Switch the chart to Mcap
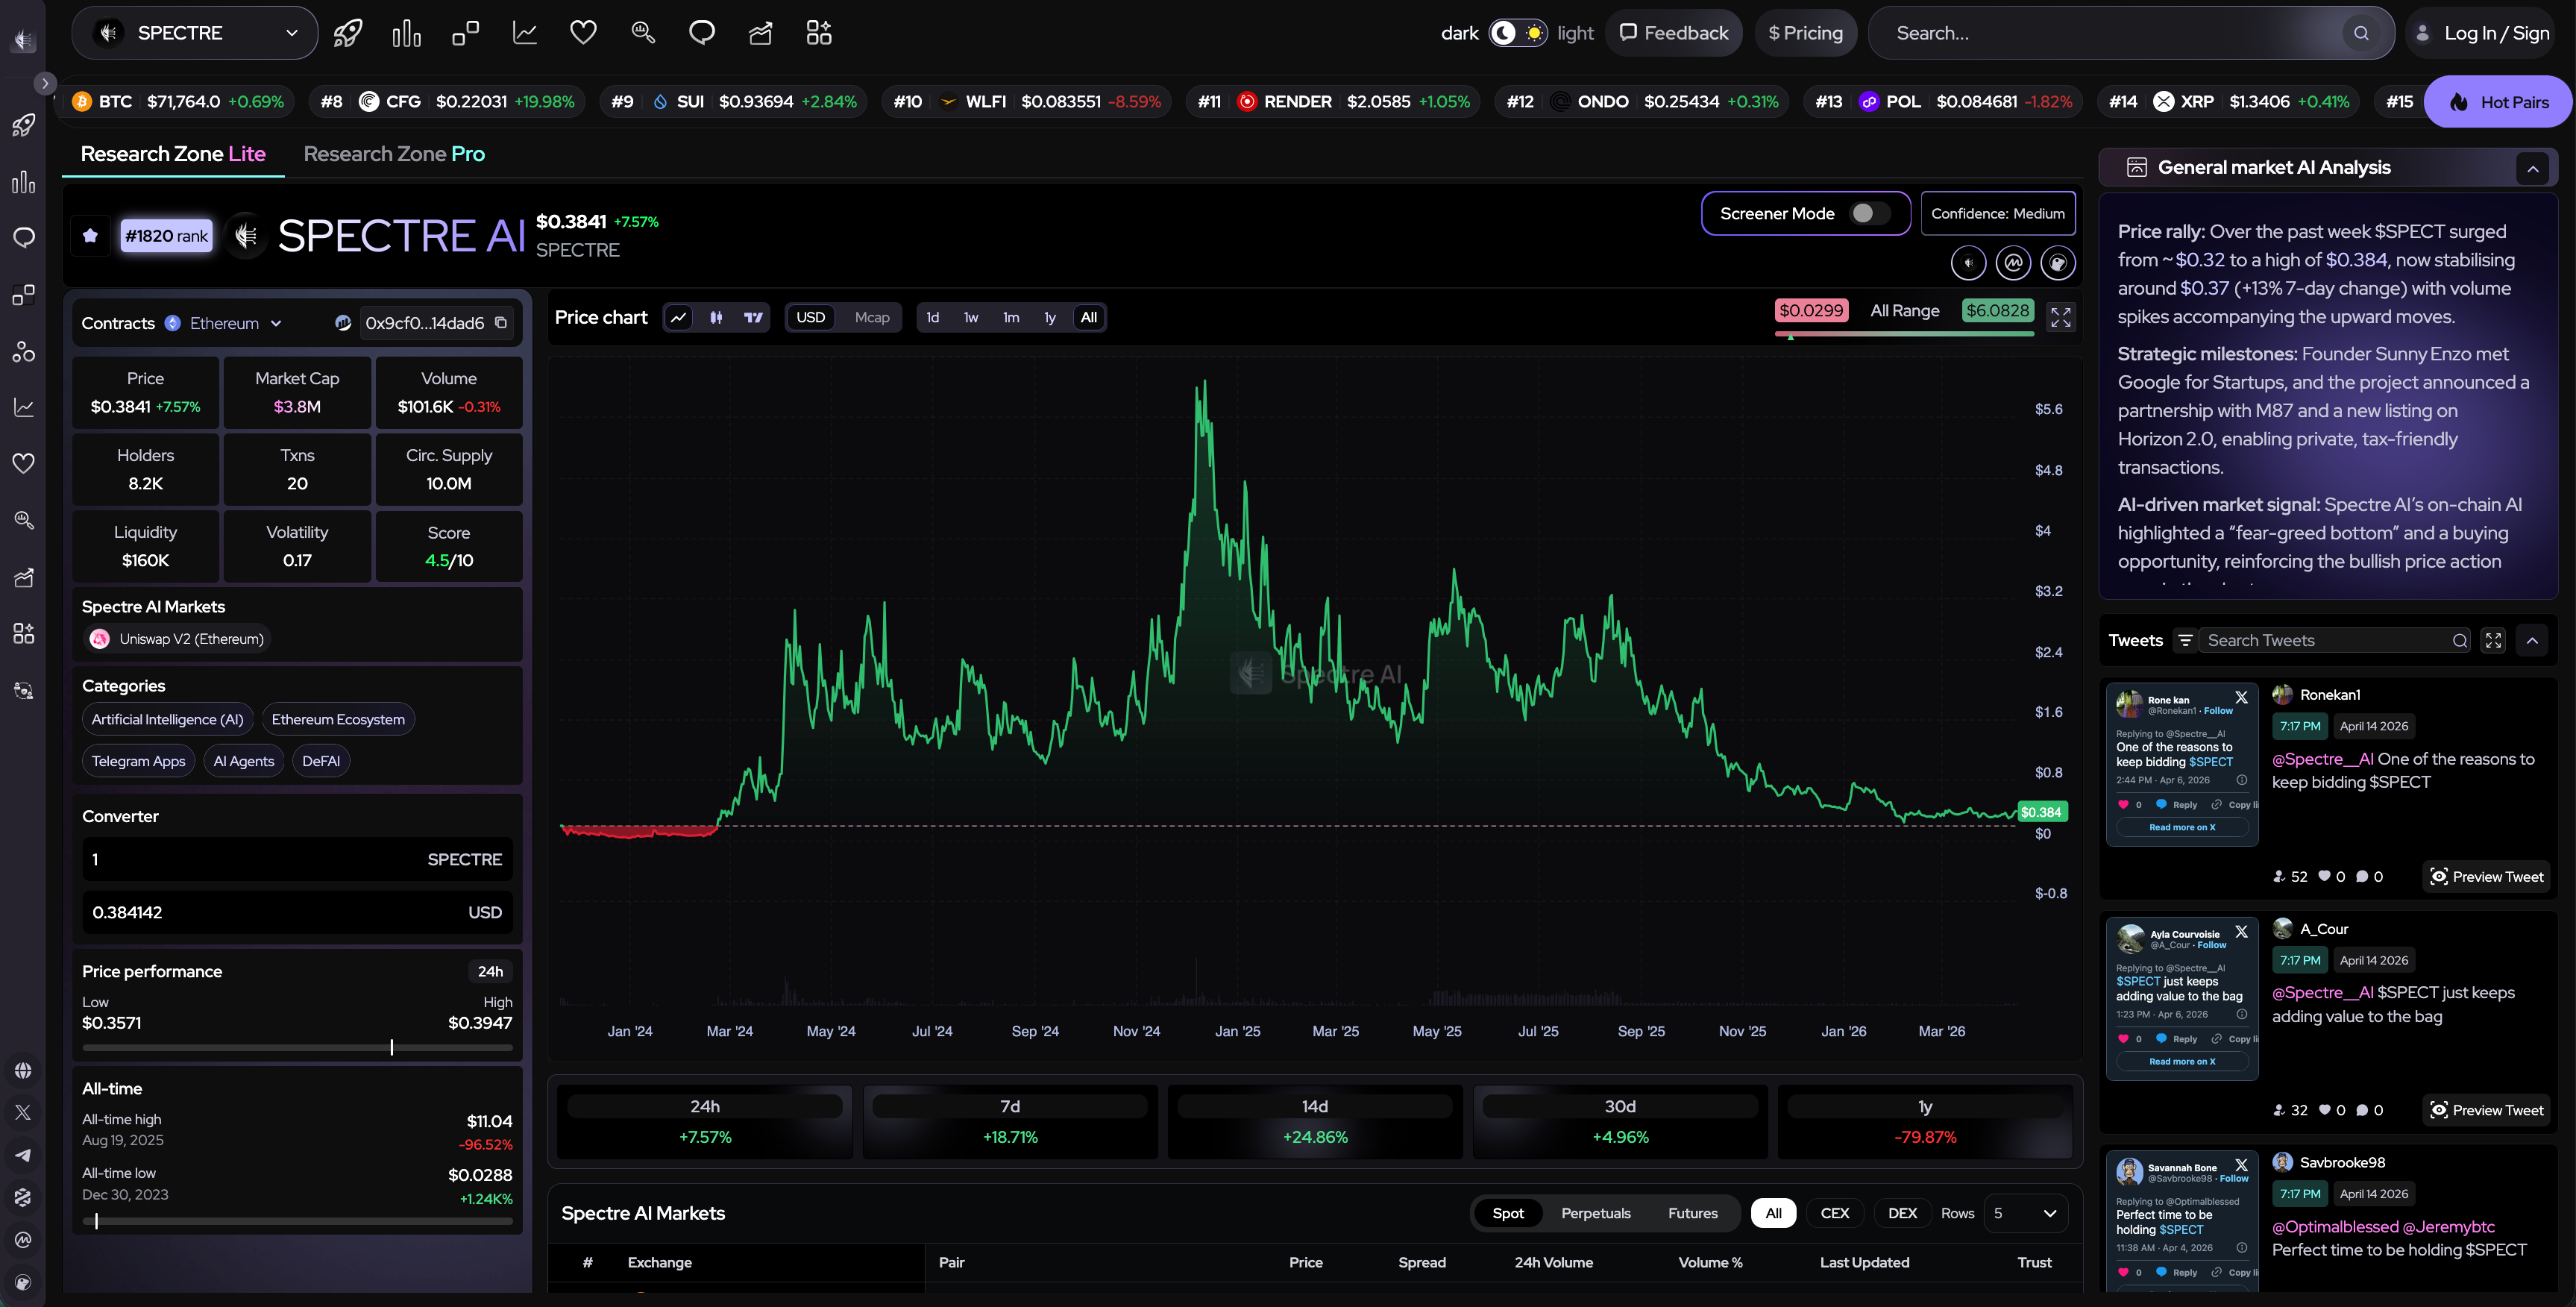Viewport: 2576px width, 1307px height. pos(872,317)
